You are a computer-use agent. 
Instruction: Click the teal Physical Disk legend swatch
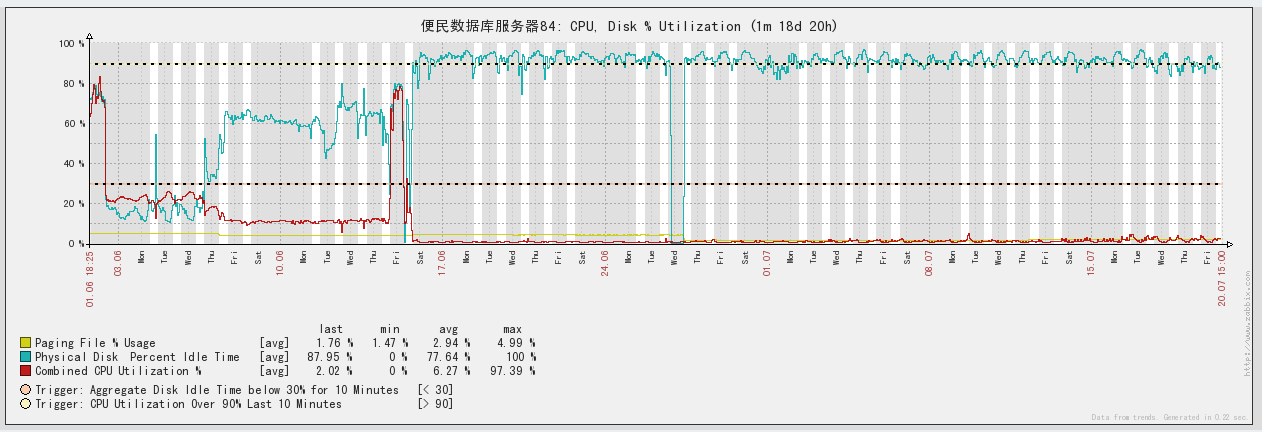(25, 357)
